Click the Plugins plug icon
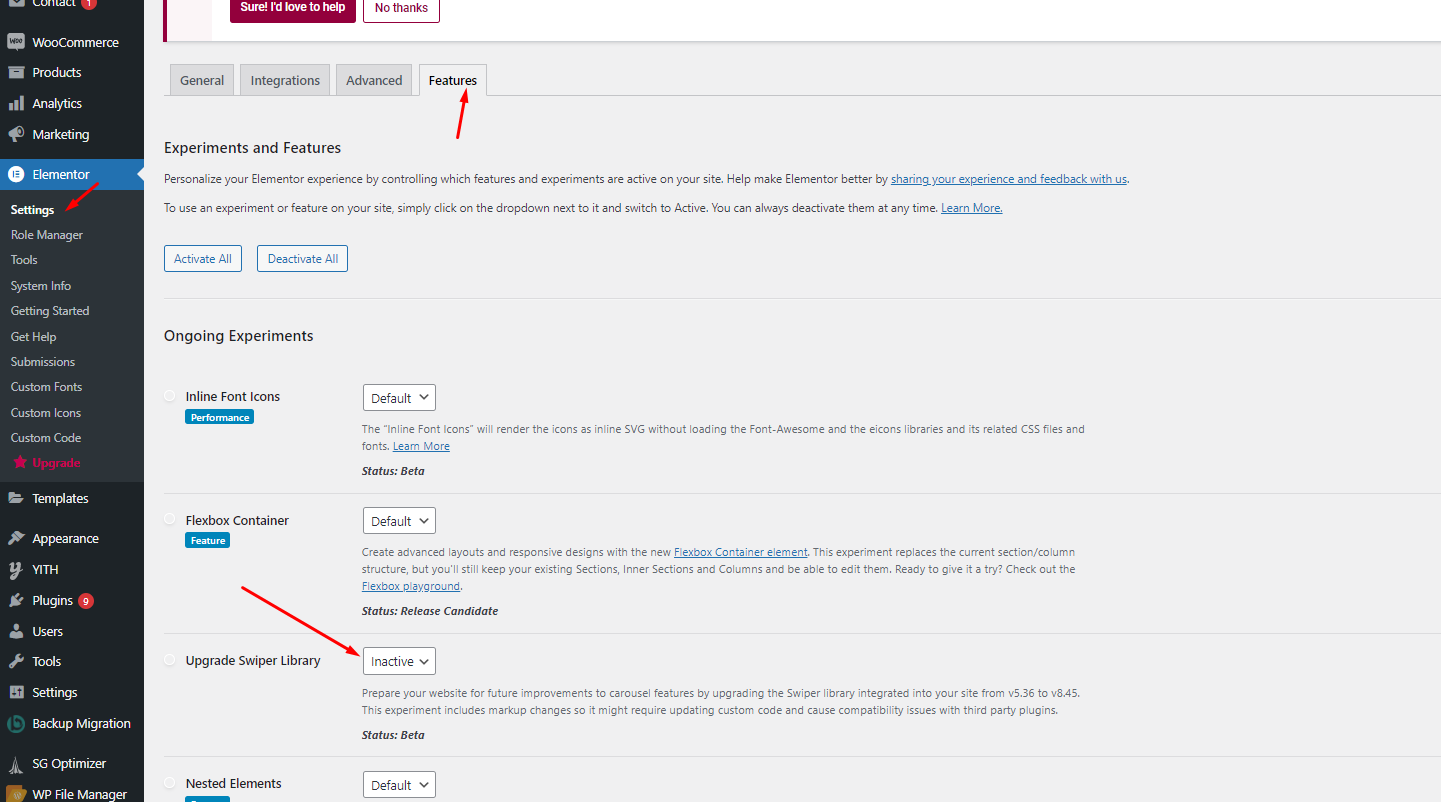This screenshot has width=1441, height=802. (x=16, y=600)
